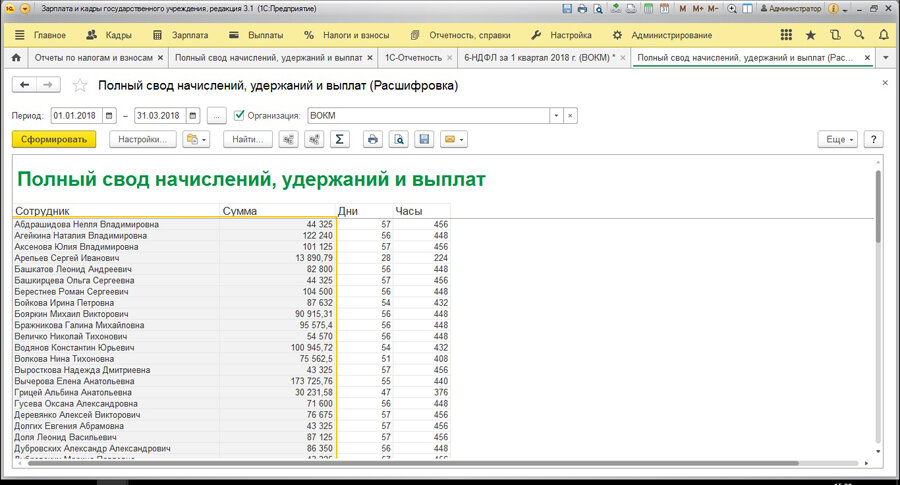The image size is (900, 485).
Task: Open the start date calendar picker
Action: (x=109, y=115)
